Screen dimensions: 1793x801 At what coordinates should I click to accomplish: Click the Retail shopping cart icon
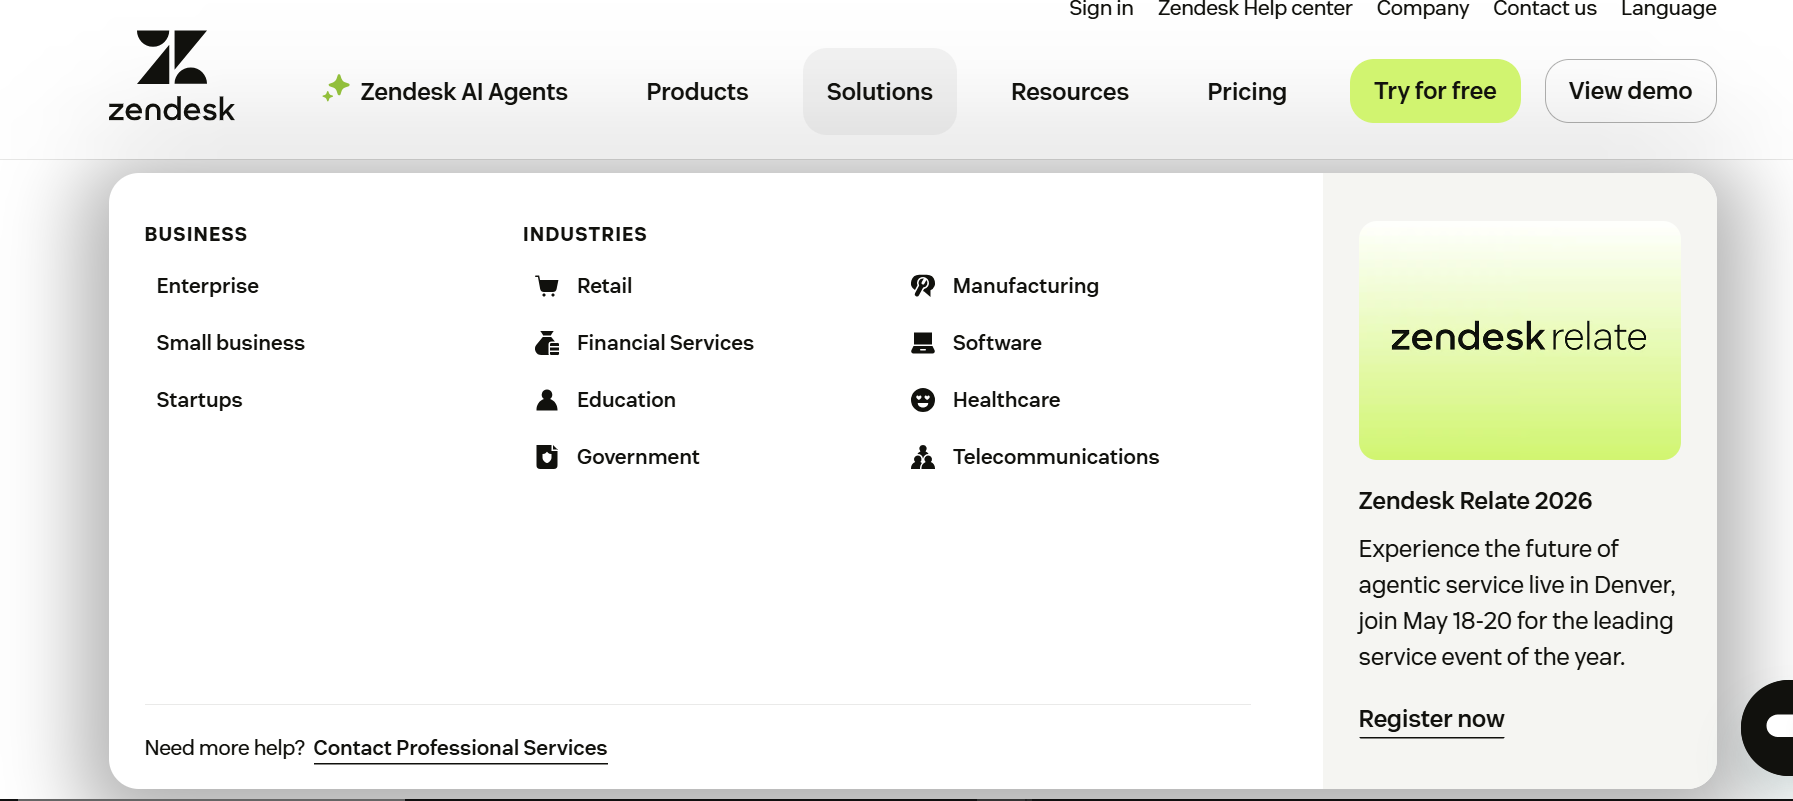pyautogui.click(x=547, y=286)
